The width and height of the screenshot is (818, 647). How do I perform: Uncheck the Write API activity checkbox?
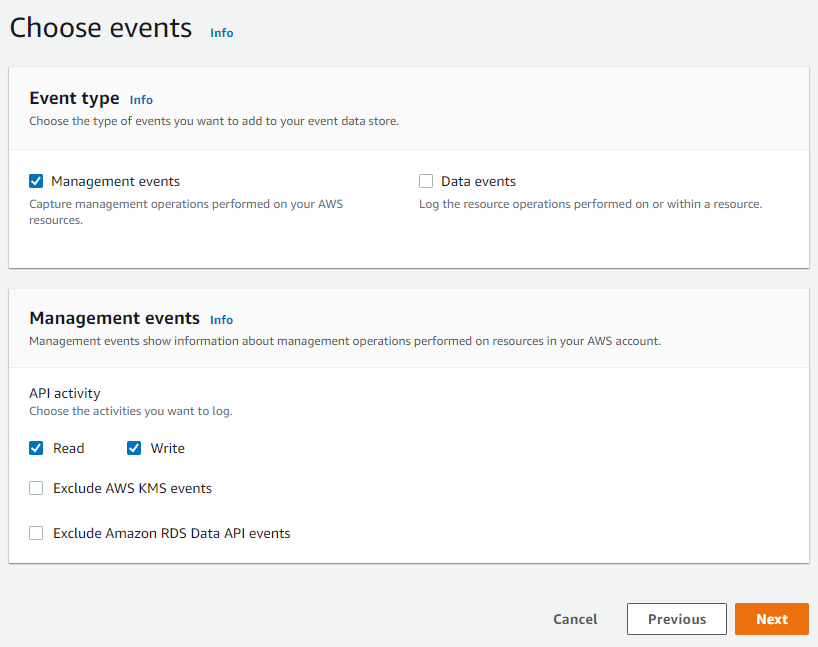pyautogui.click(x=134, y=448)
